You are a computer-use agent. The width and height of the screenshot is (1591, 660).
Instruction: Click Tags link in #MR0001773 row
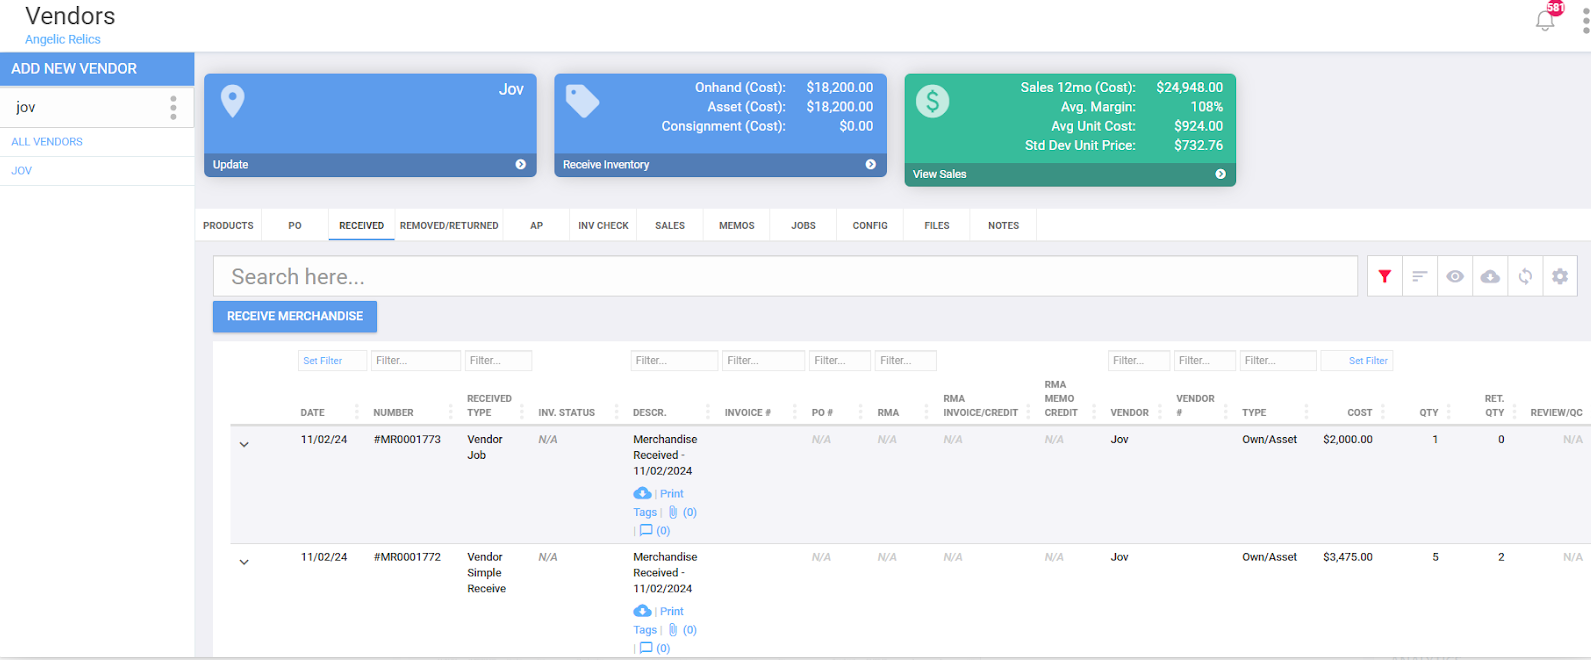point(645,512)
